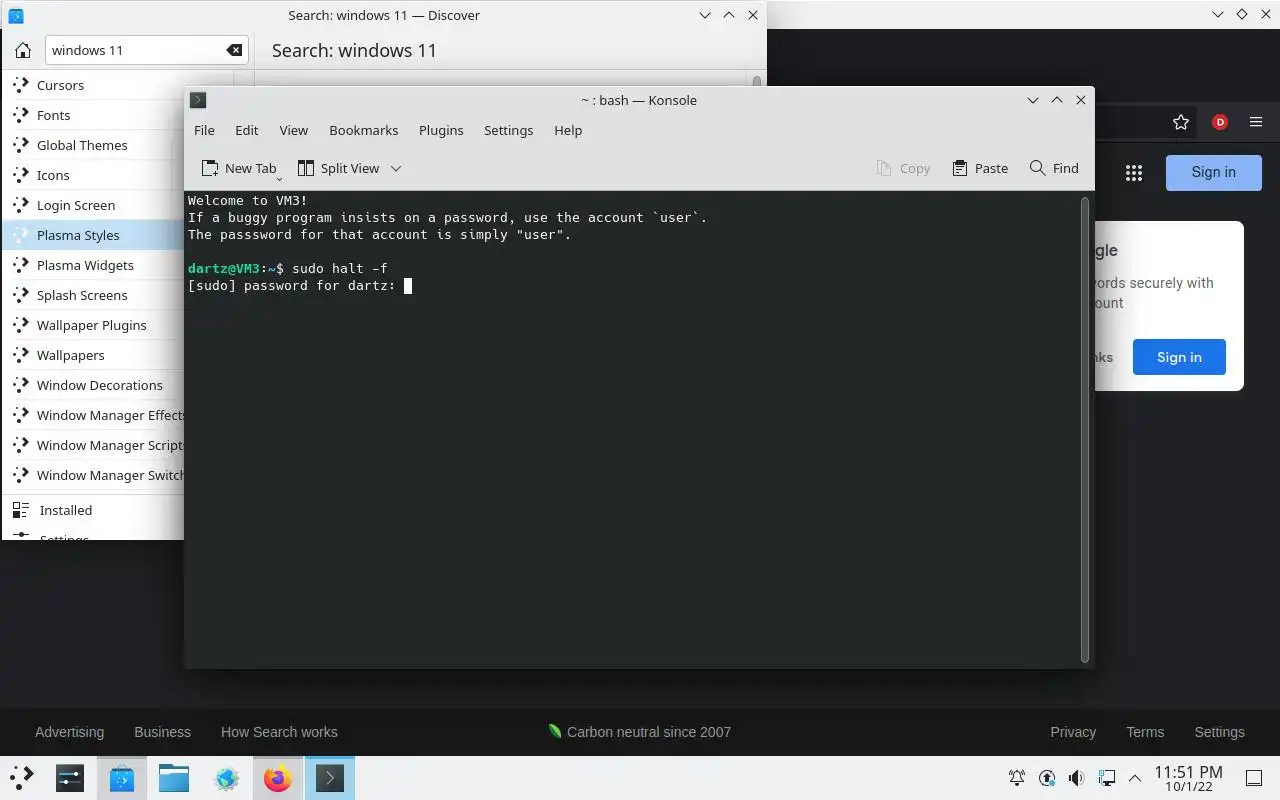The image size is (1280, 800).
Task: Open the notifications bell in system tray
Action: point(1017,778)
